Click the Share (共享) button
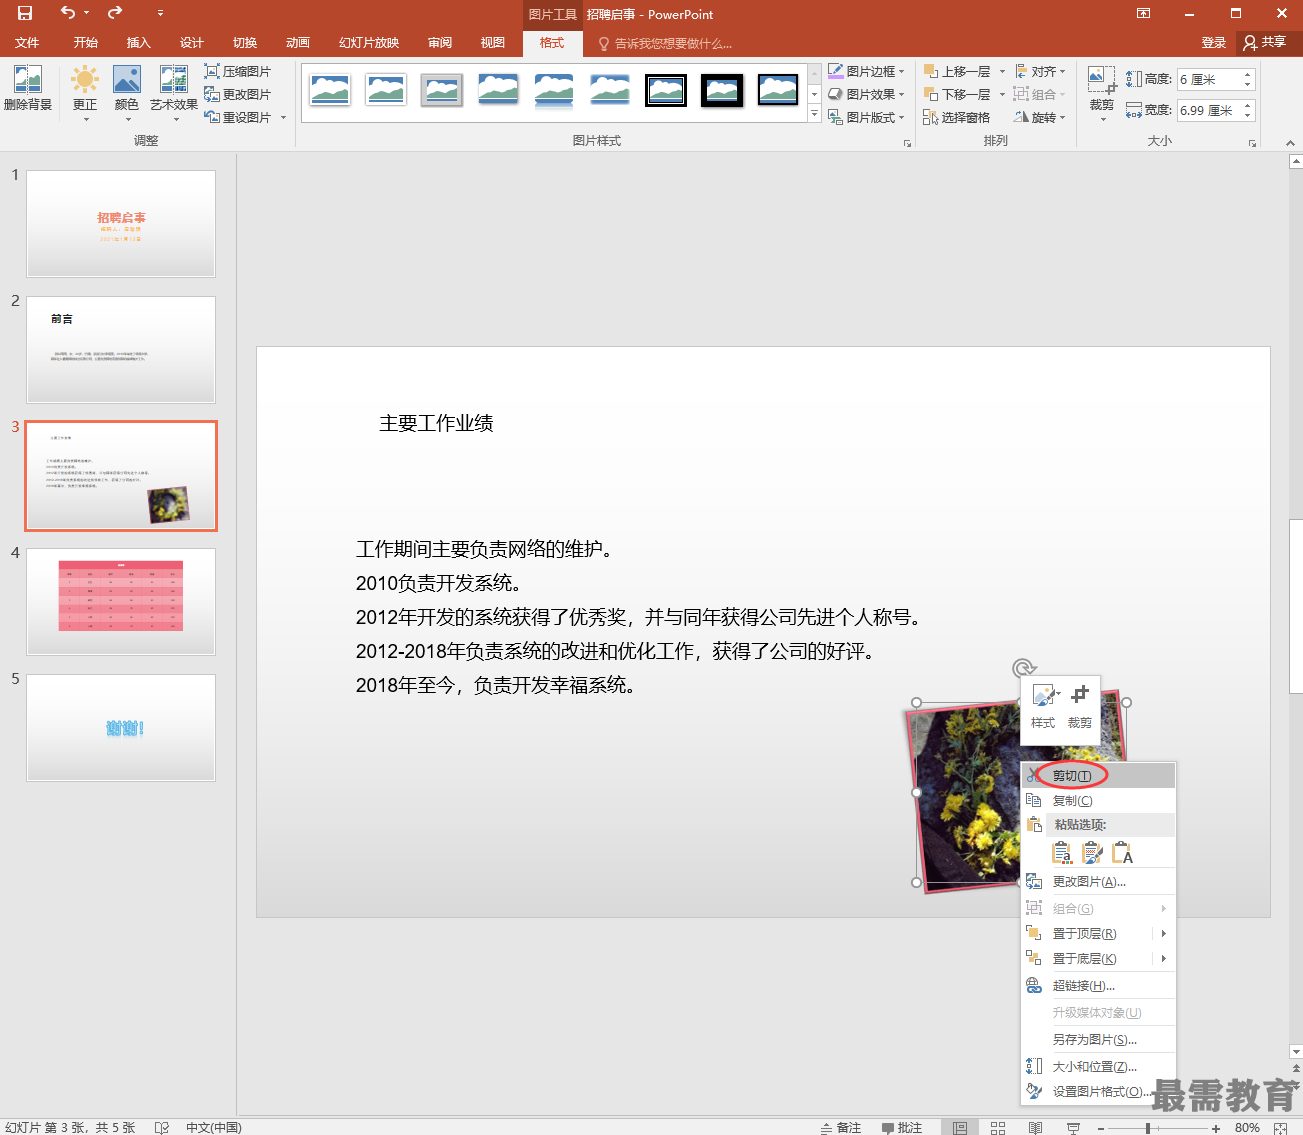 point(1266,42)
